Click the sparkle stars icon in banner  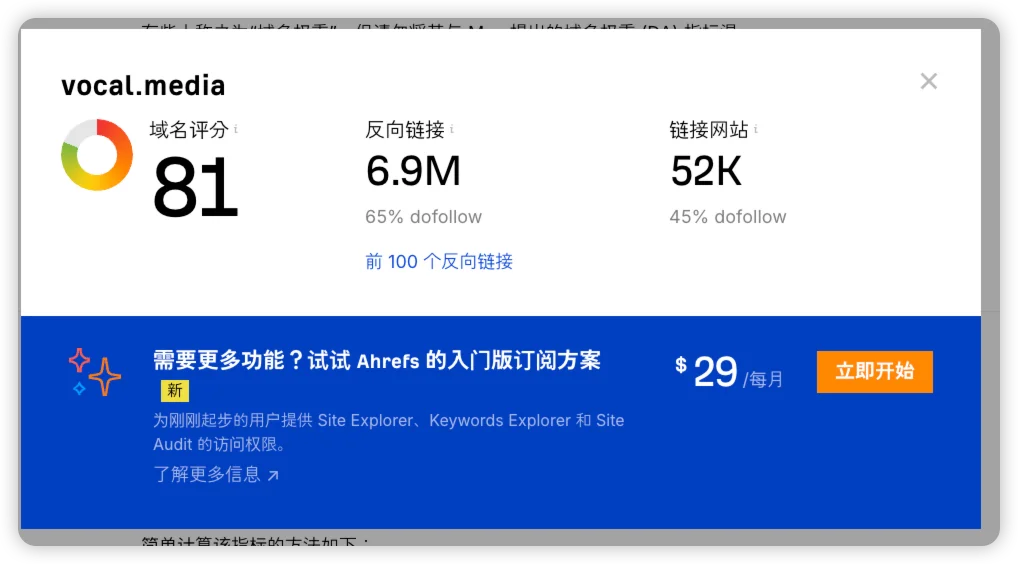(95, 372)
